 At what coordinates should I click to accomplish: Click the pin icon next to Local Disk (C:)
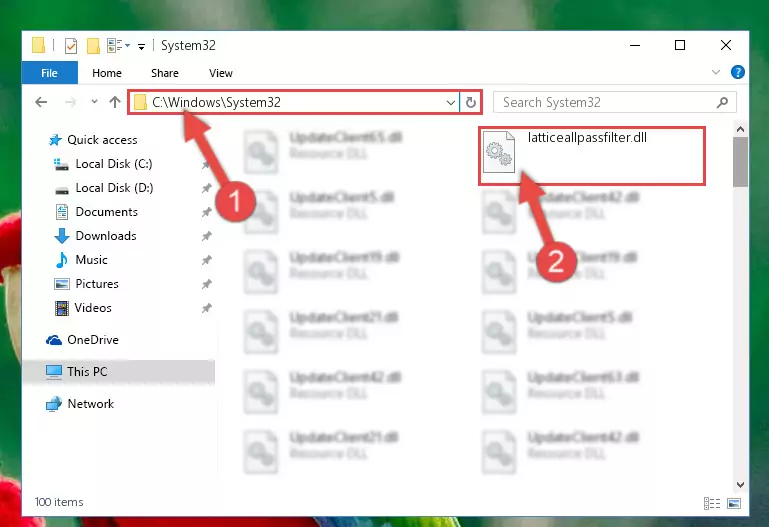tap(206, 164)
